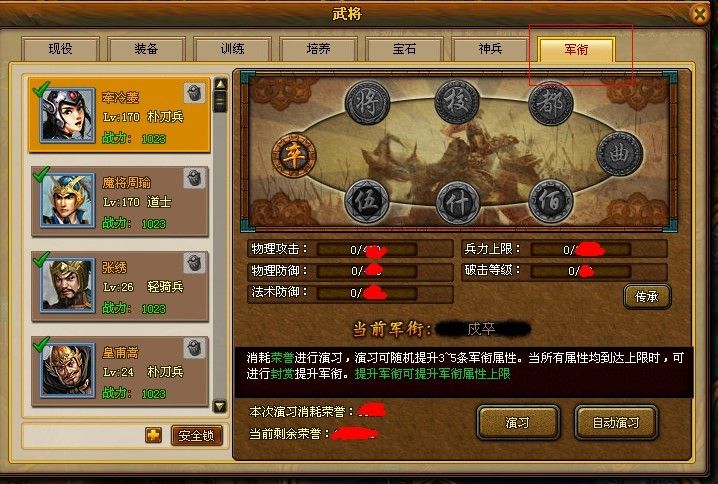Viewport: 718px width, 484px height.
Task: Select the 将 rank medallion
Action: 367,103
